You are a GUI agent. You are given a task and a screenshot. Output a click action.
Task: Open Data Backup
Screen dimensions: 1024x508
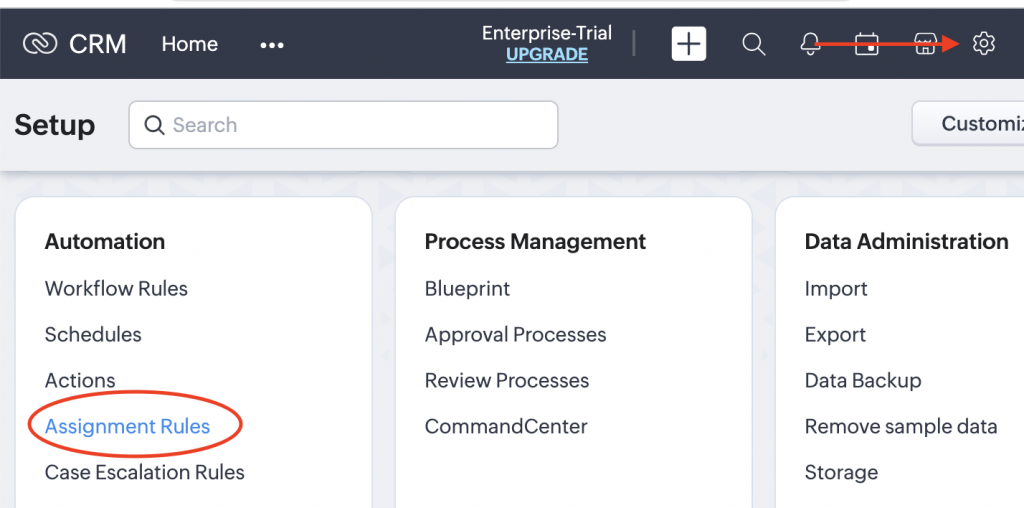click(863, 380)
